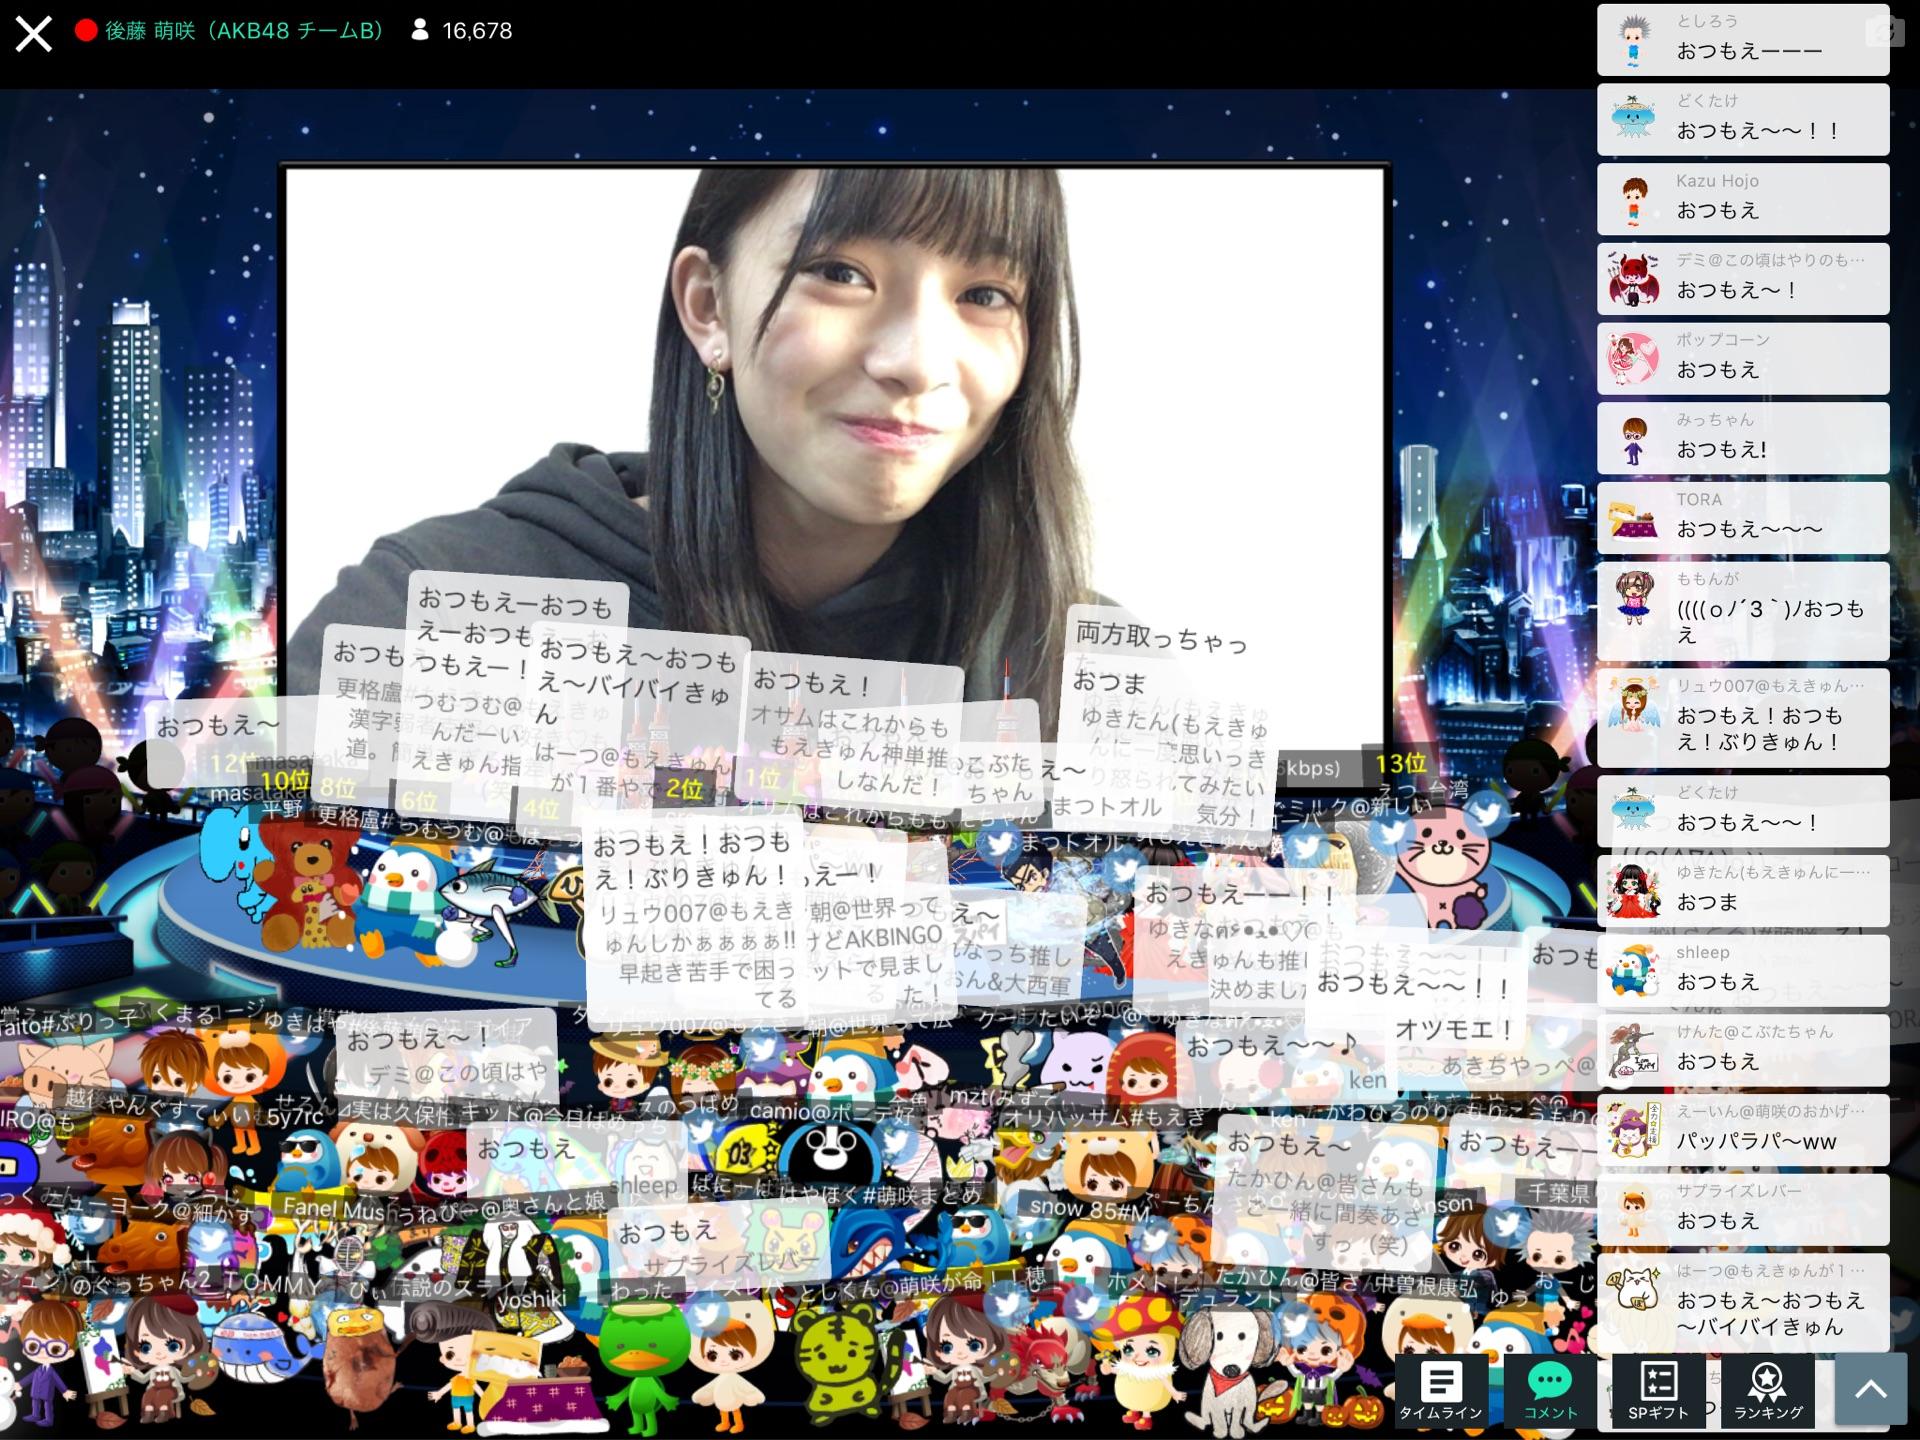Tap the viewer count person icon
Viewport: 1920px width, 1440px height.
tap(420, 31)
